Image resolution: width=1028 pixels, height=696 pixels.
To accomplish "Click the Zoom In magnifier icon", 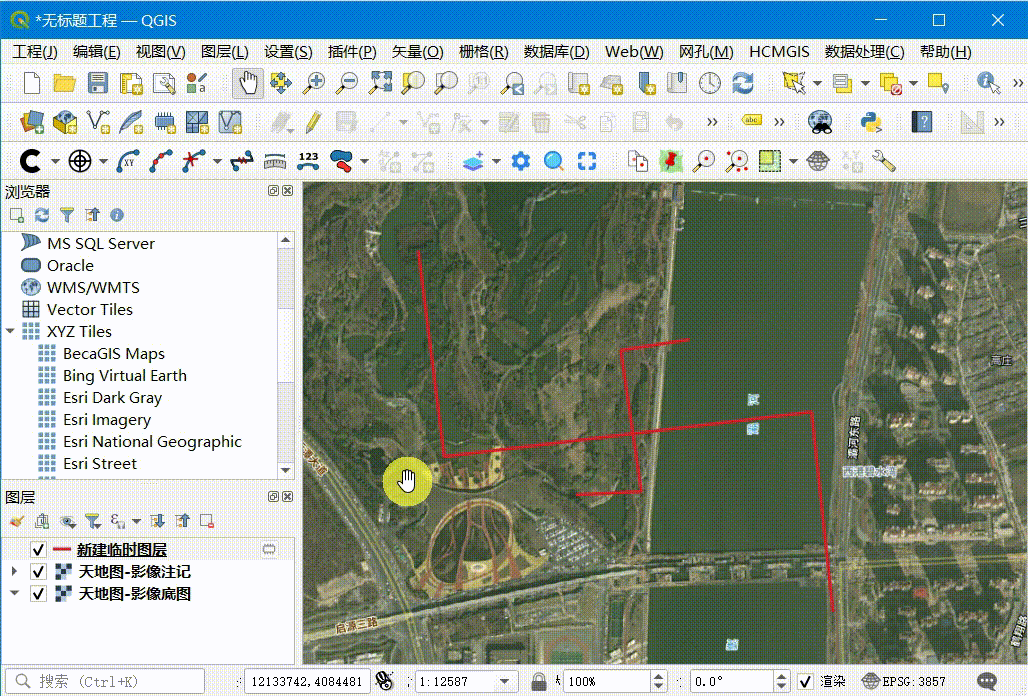I will click(x=314, y=83).
